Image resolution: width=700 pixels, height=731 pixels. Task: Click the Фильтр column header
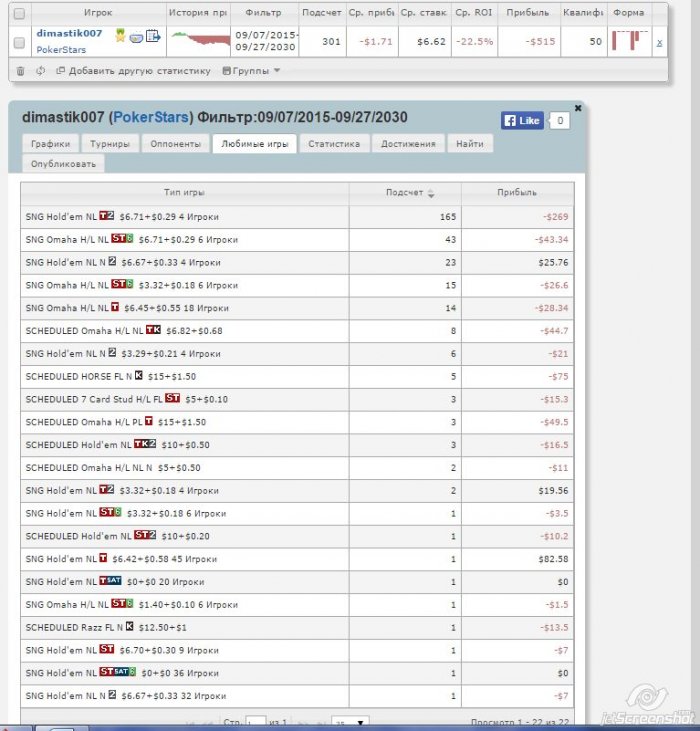coord(264,13)
